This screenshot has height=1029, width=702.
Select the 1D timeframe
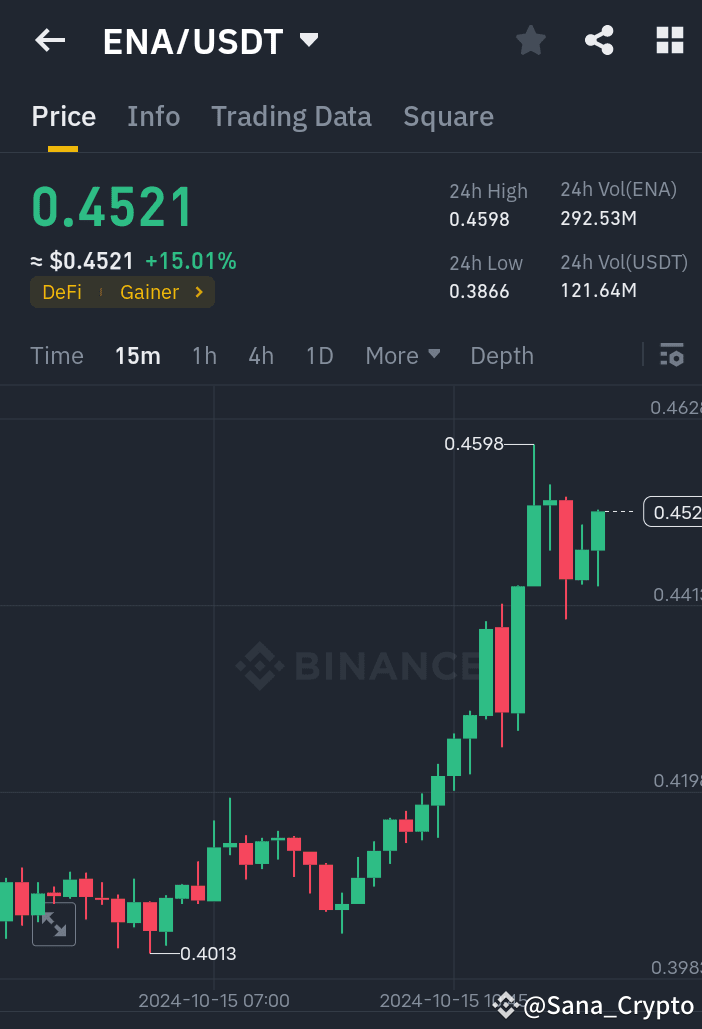[319, 355]
